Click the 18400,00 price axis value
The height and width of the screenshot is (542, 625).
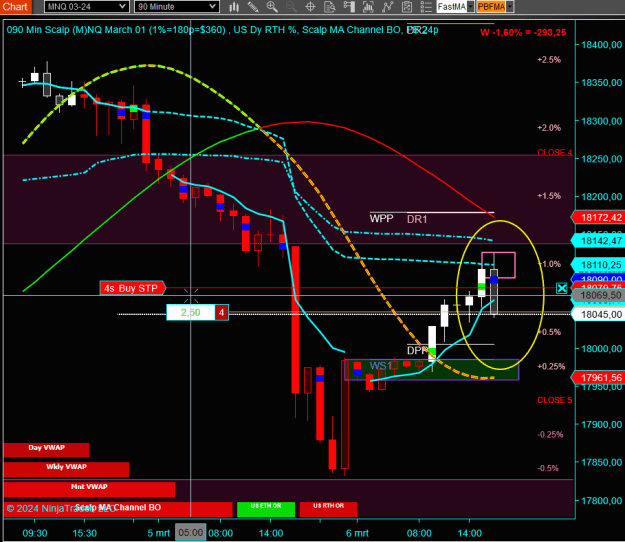click(602, 45)
